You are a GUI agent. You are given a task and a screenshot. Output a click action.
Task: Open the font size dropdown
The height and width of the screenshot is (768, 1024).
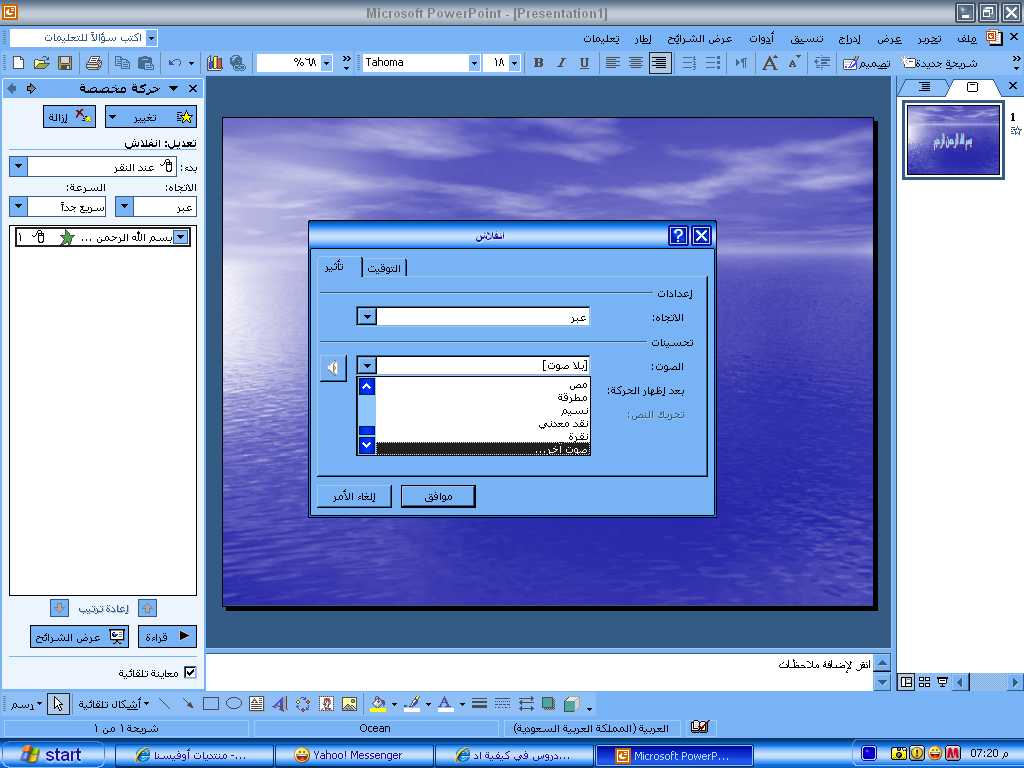[515, 63]
